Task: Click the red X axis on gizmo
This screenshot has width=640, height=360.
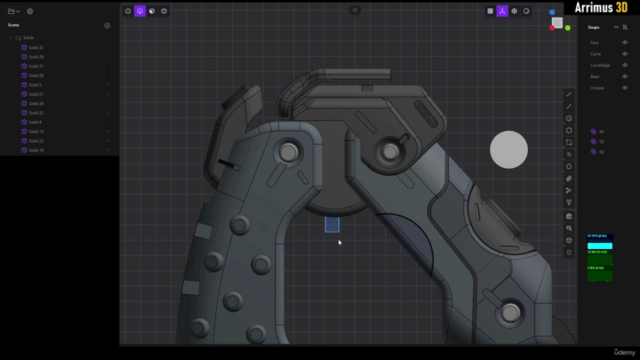Action: [x=552, y=28]
